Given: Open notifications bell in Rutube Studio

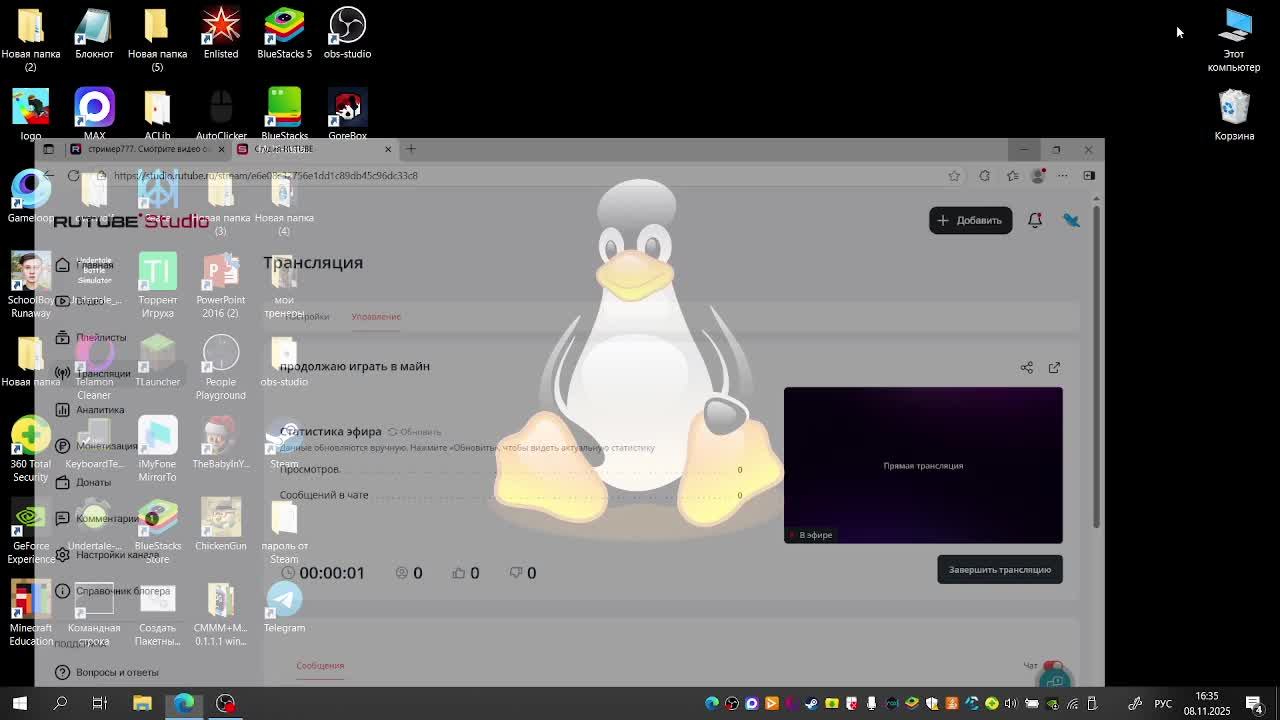Looking at the screenshot, I should (x=1035, y=220).
